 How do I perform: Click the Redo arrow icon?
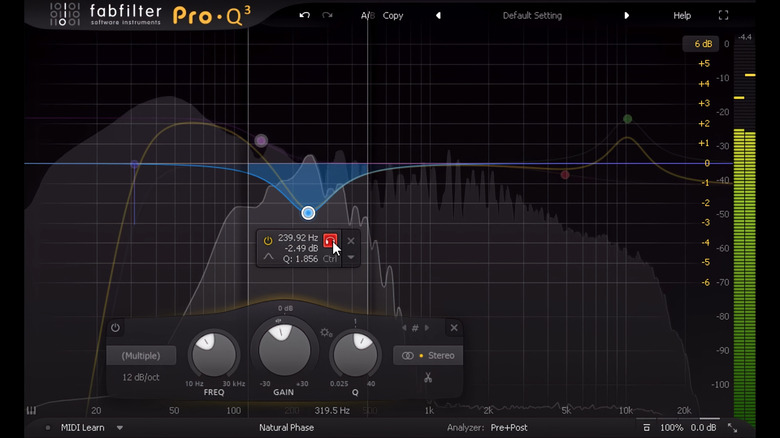click(x=327, y=16)
